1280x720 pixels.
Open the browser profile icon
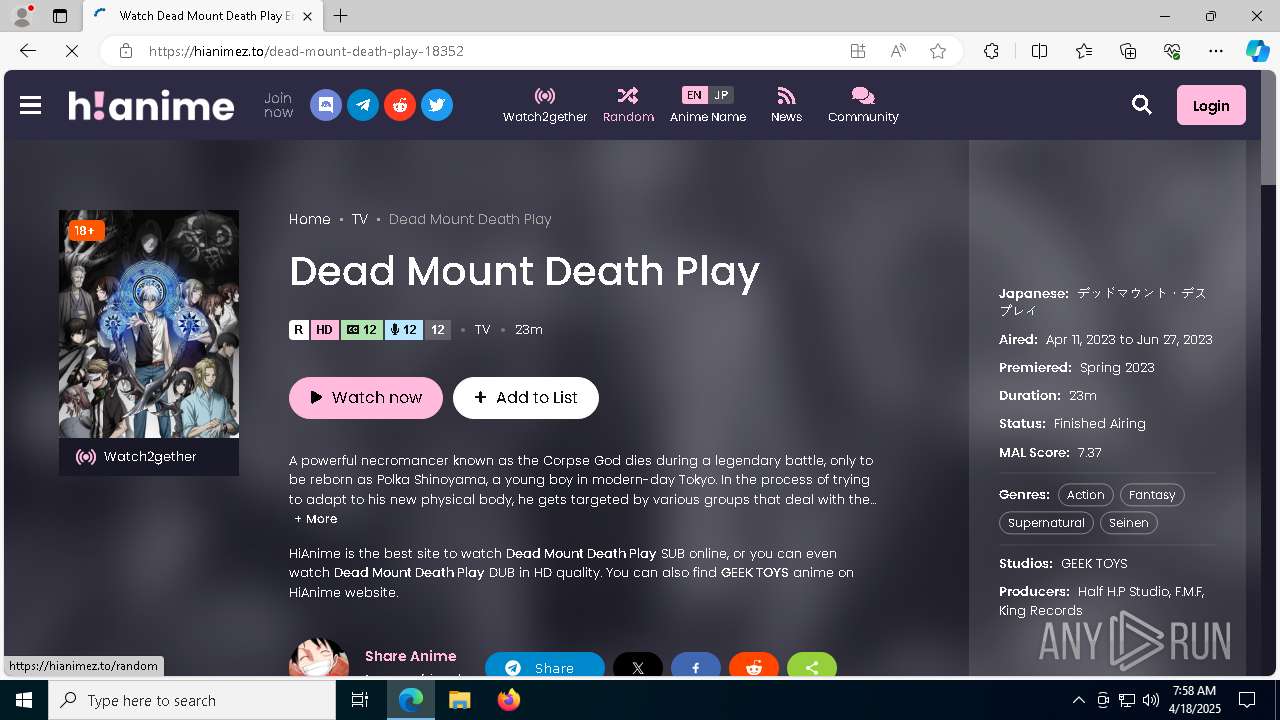point(22,16)
